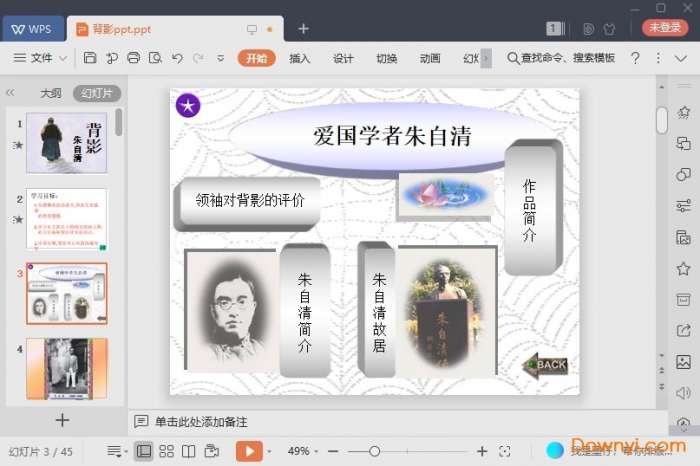The height and width of the screenshot is (466, 700).
Task: Click the 未登录 login button
Action: point(665,28)
